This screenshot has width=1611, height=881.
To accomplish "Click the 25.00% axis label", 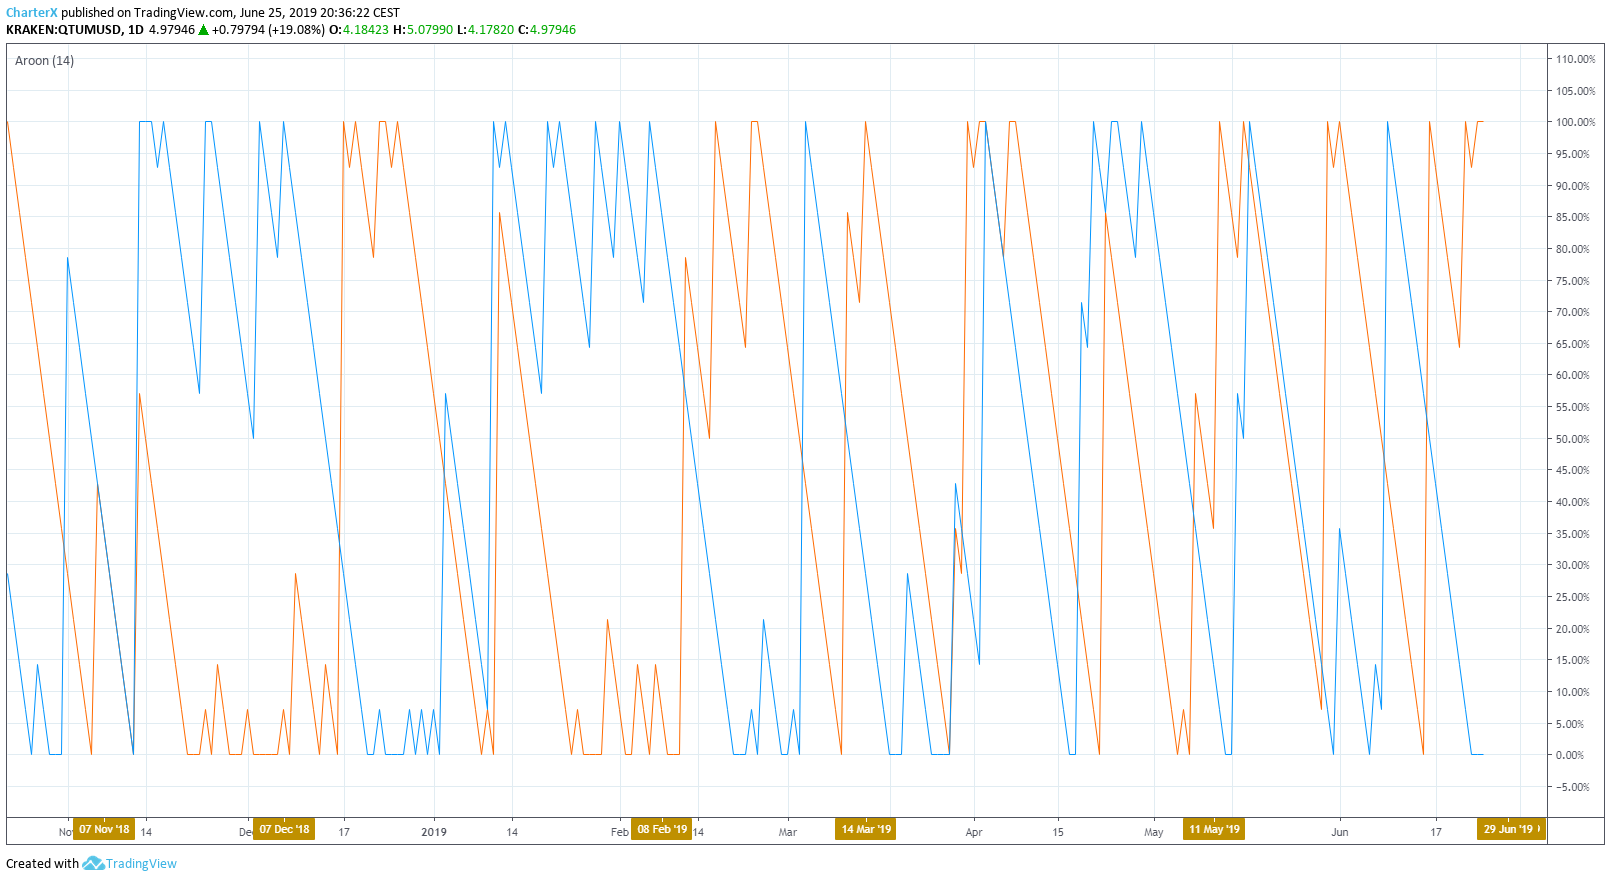I will tap(1572, 597).
